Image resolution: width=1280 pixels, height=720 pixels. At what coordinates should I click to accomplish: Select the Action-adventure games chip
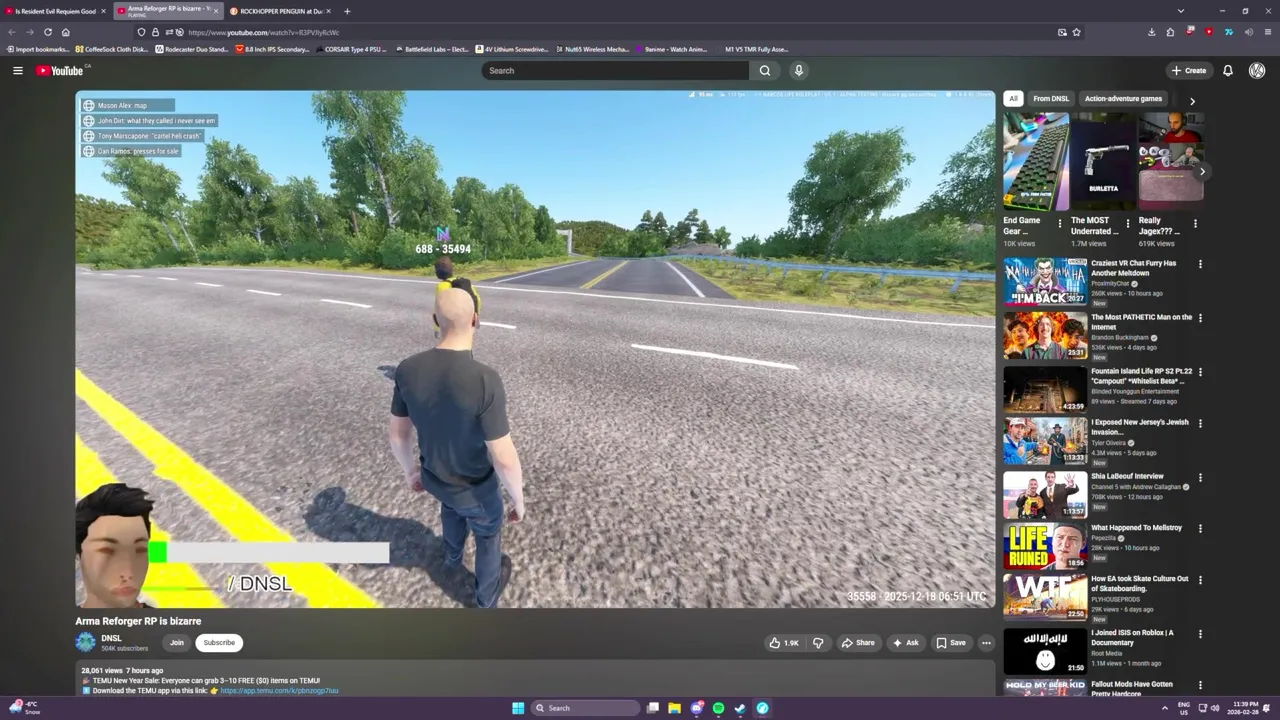1123,99
